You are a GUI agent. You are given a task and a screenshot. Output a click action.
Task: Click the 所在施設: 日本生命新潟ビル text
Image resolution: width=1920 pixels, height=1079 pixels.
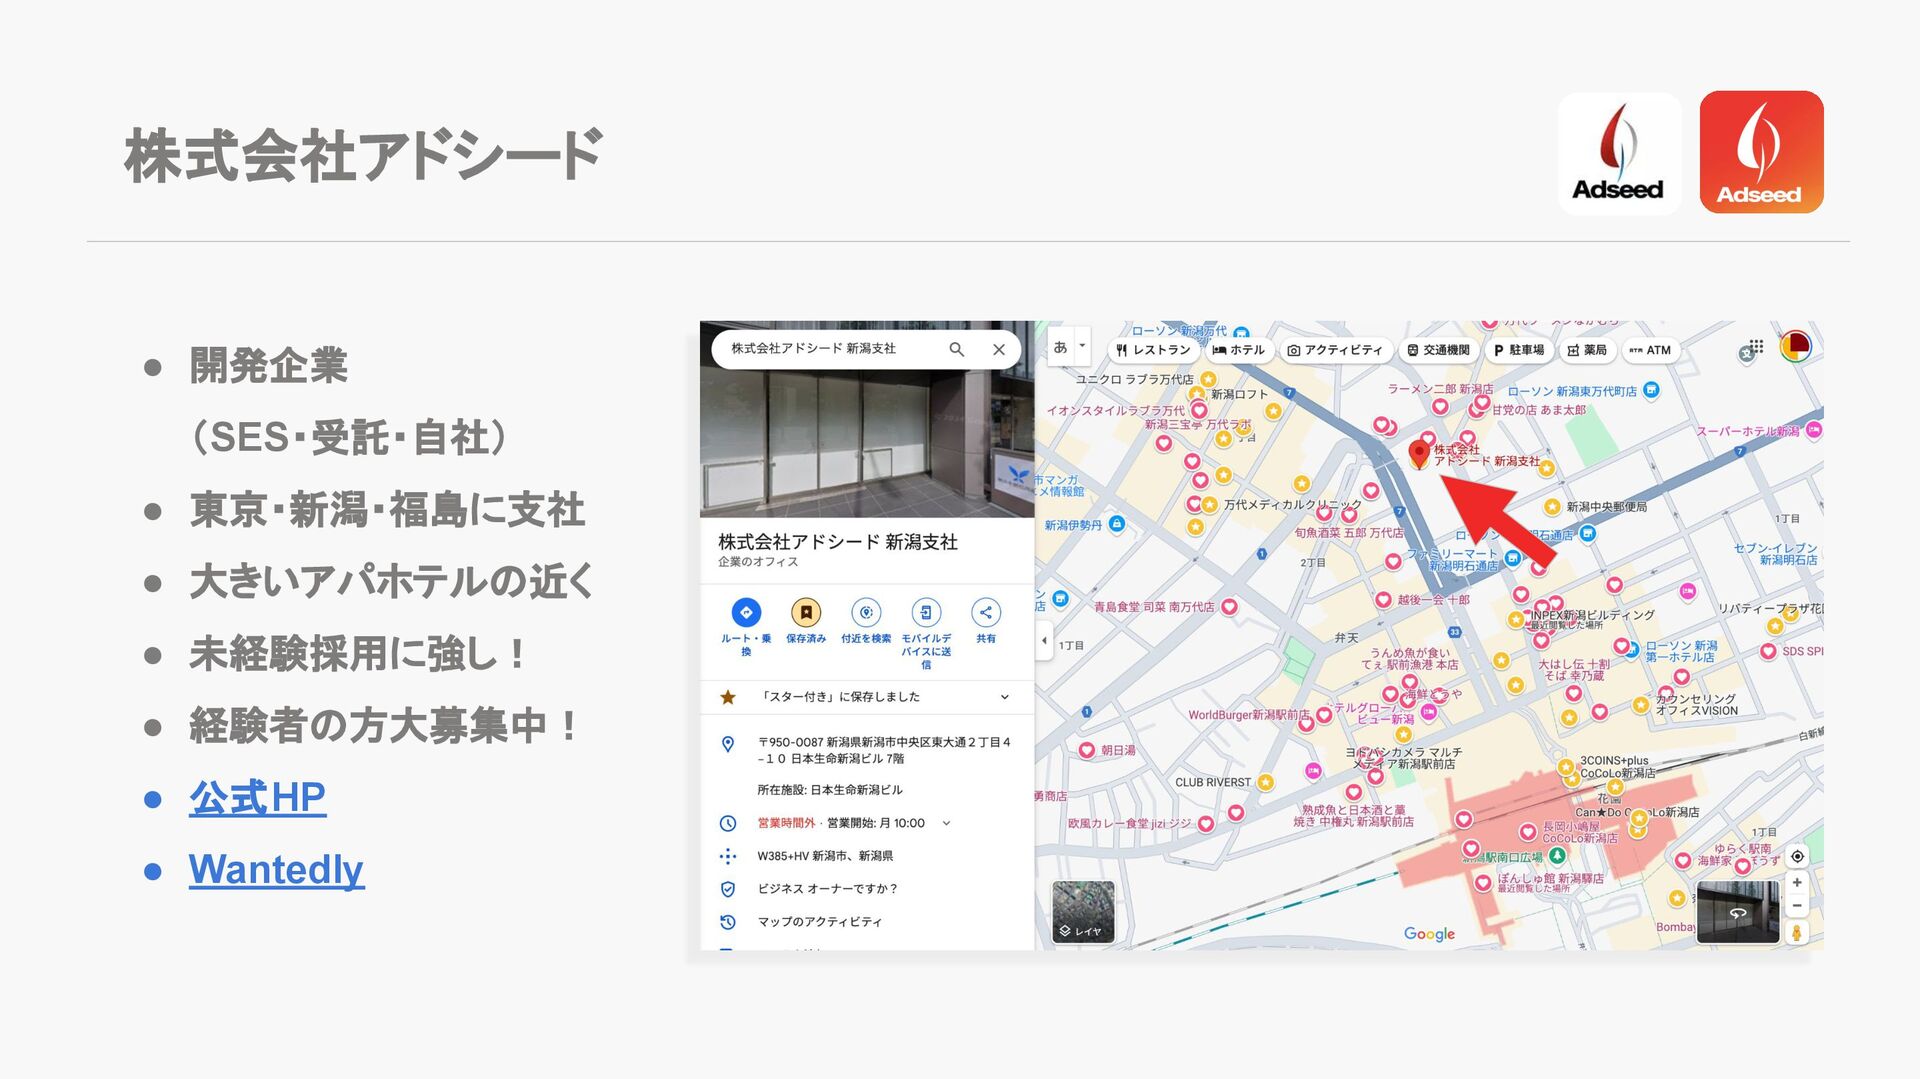coord(829,790)
